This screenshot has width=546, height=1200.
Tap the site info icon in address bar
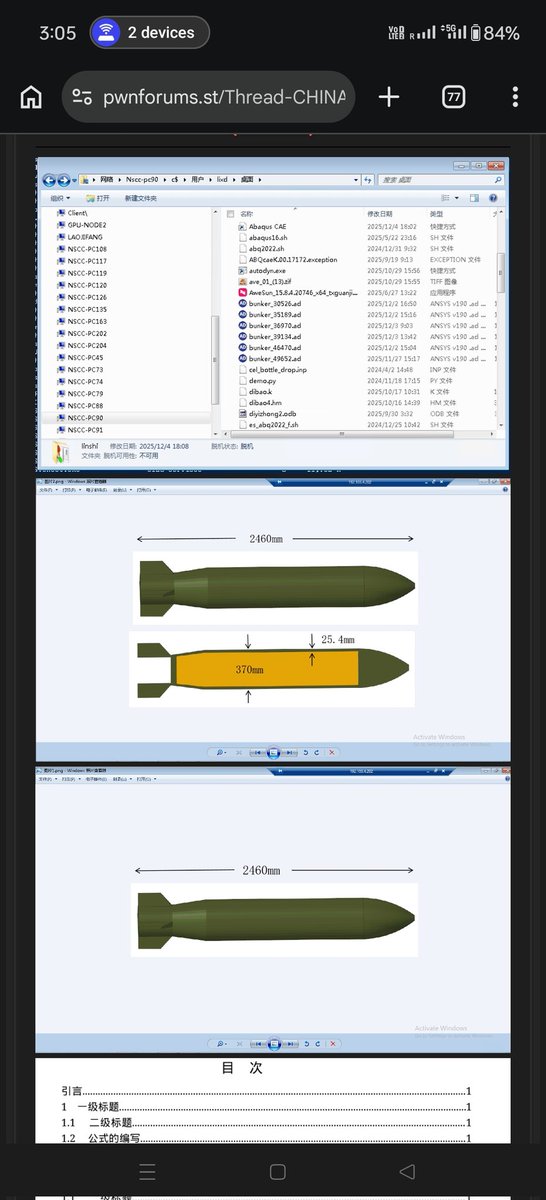click(83, 97)
